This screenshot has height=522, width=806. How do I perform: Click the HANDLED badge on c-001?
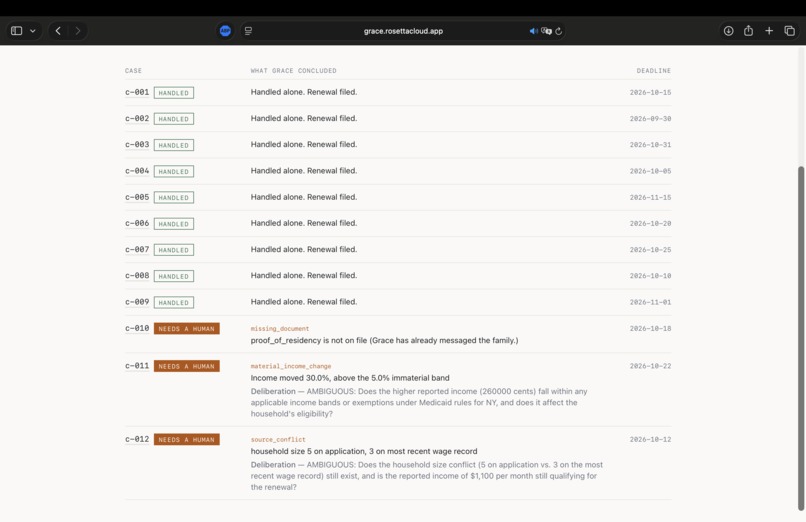pos(174,93)
